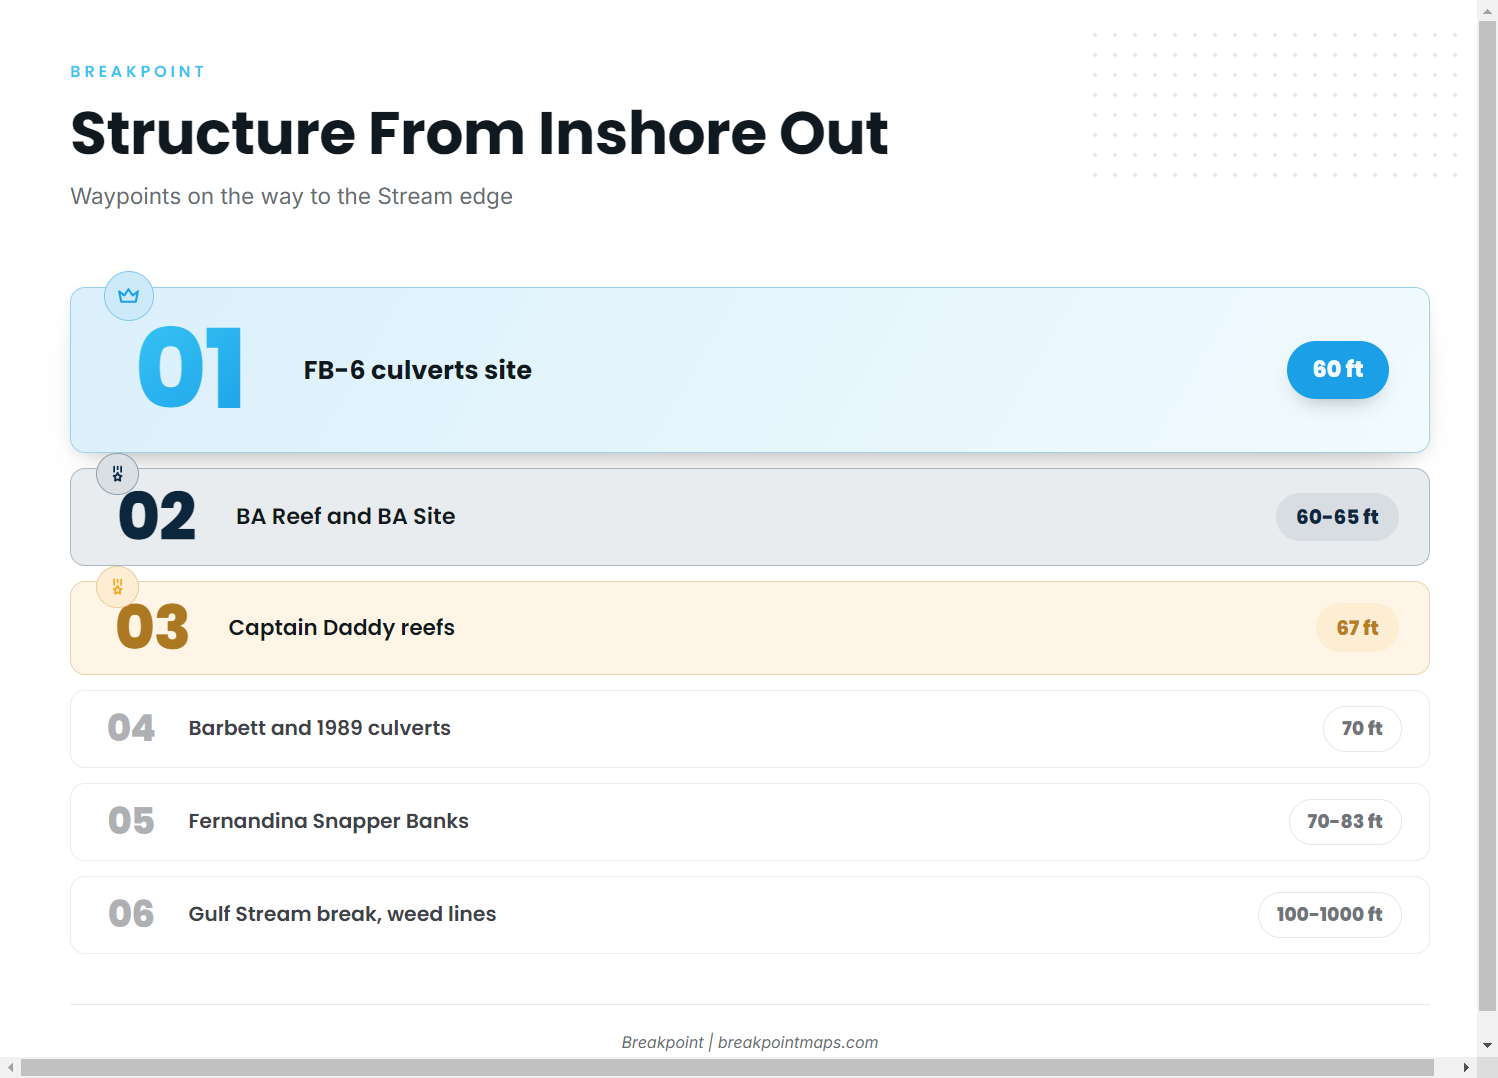
Task: Click the 67 ft depth pill
Action: coord(1357,628)
